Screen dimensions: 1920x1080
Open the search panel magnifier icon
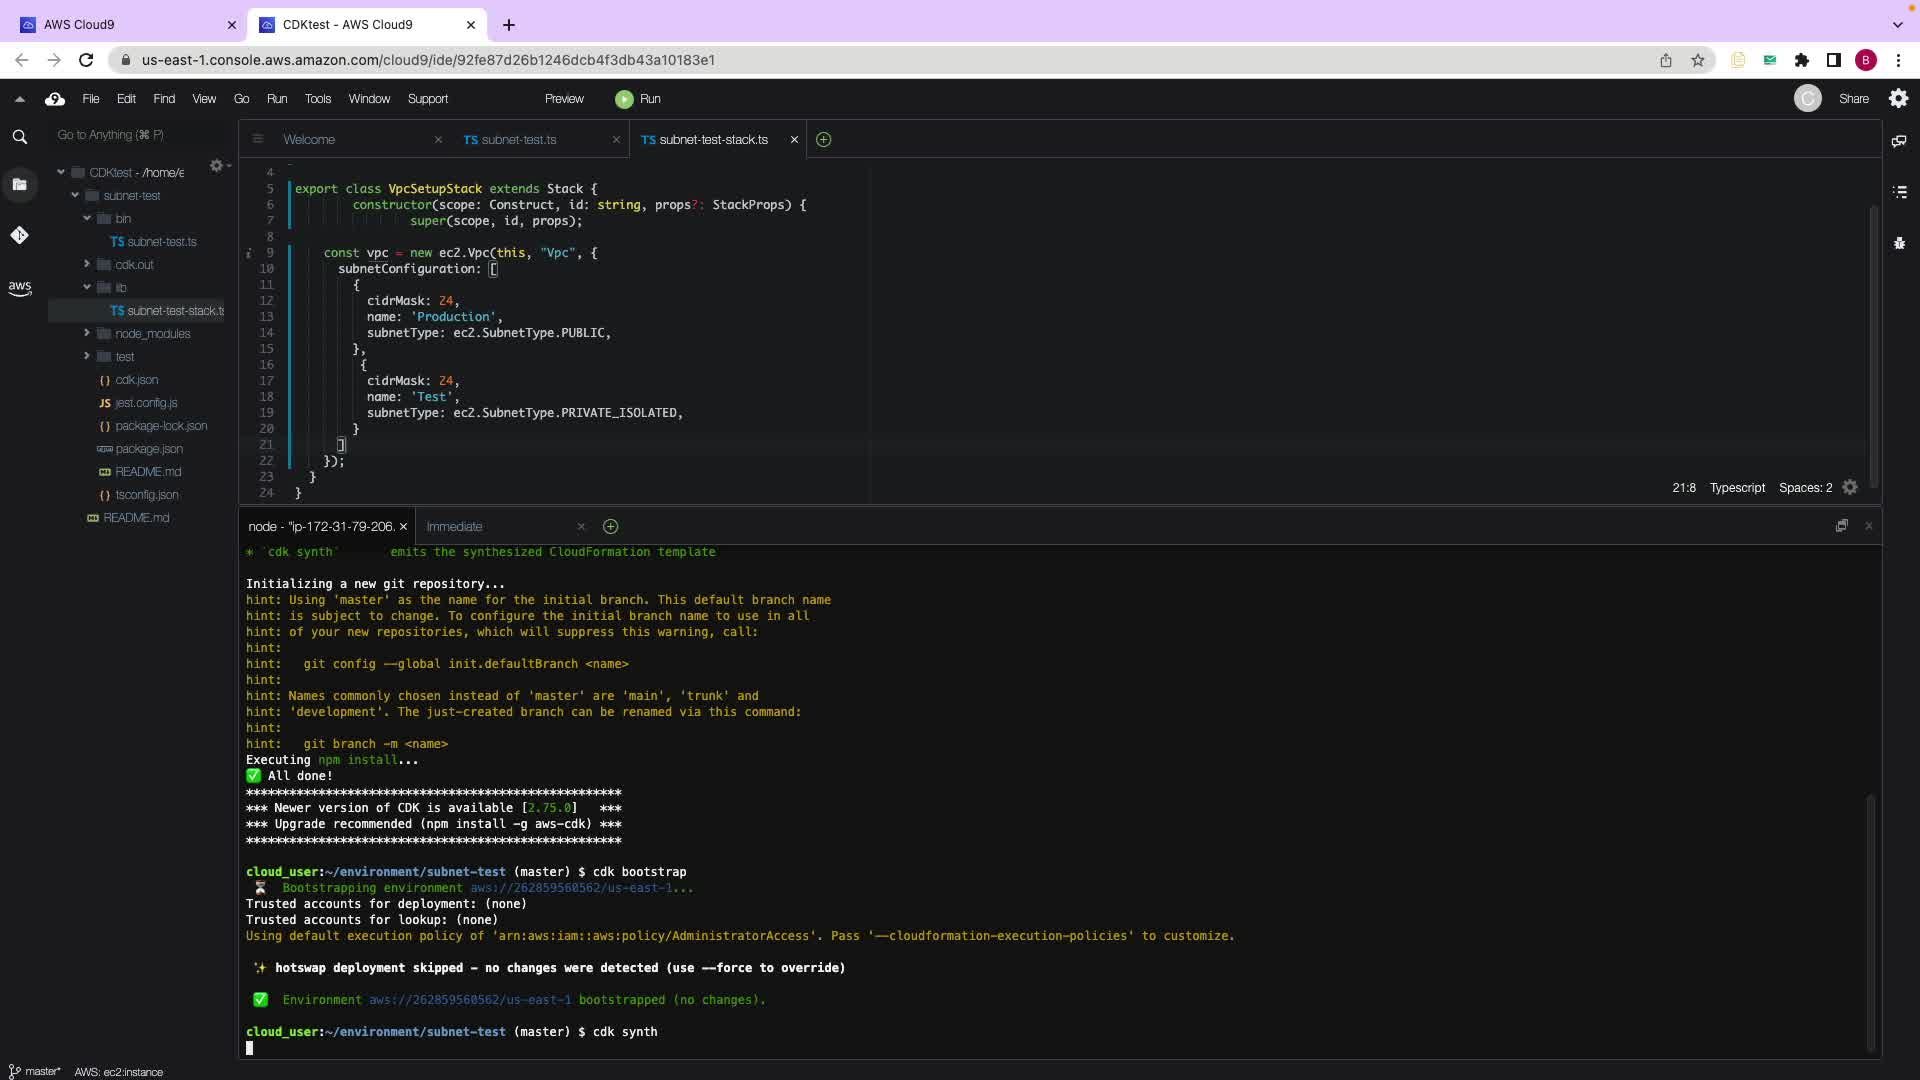(x=19, y=137)
